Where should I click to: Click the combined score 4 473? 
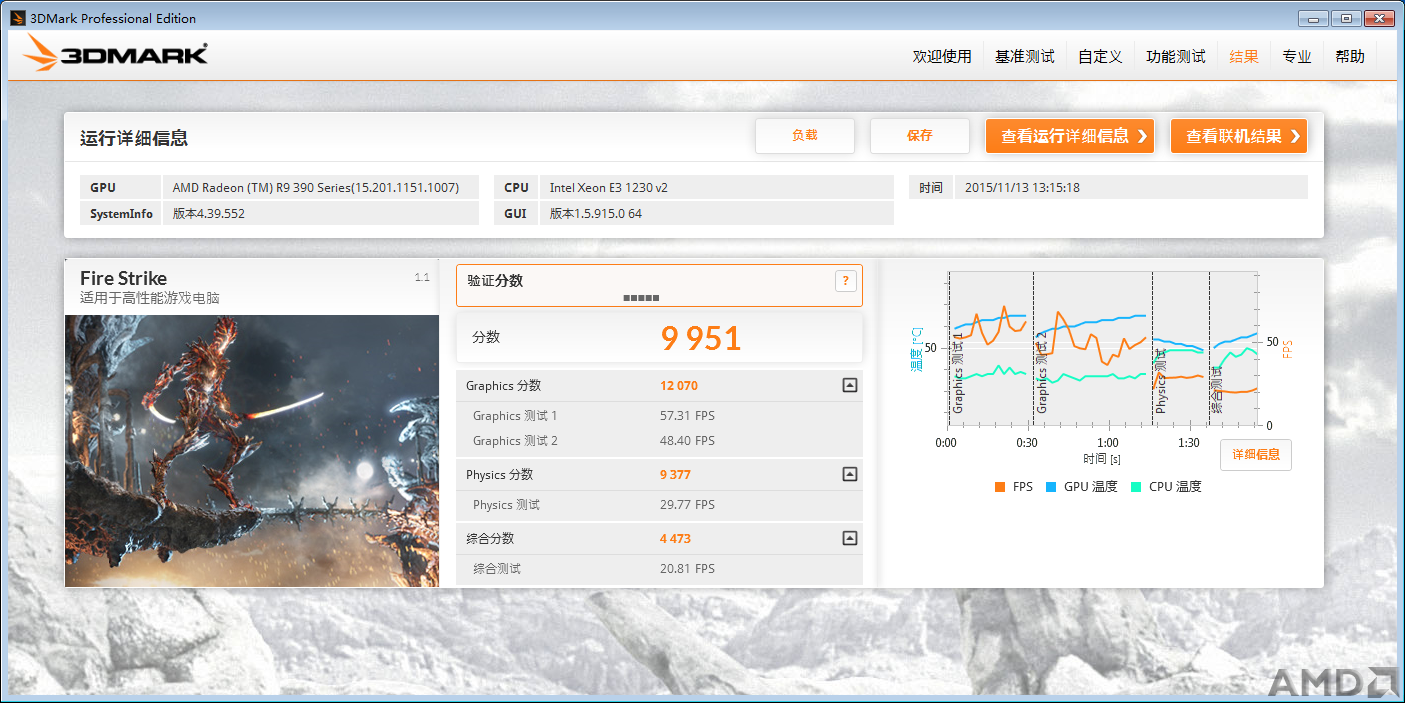tap(675, 539)
